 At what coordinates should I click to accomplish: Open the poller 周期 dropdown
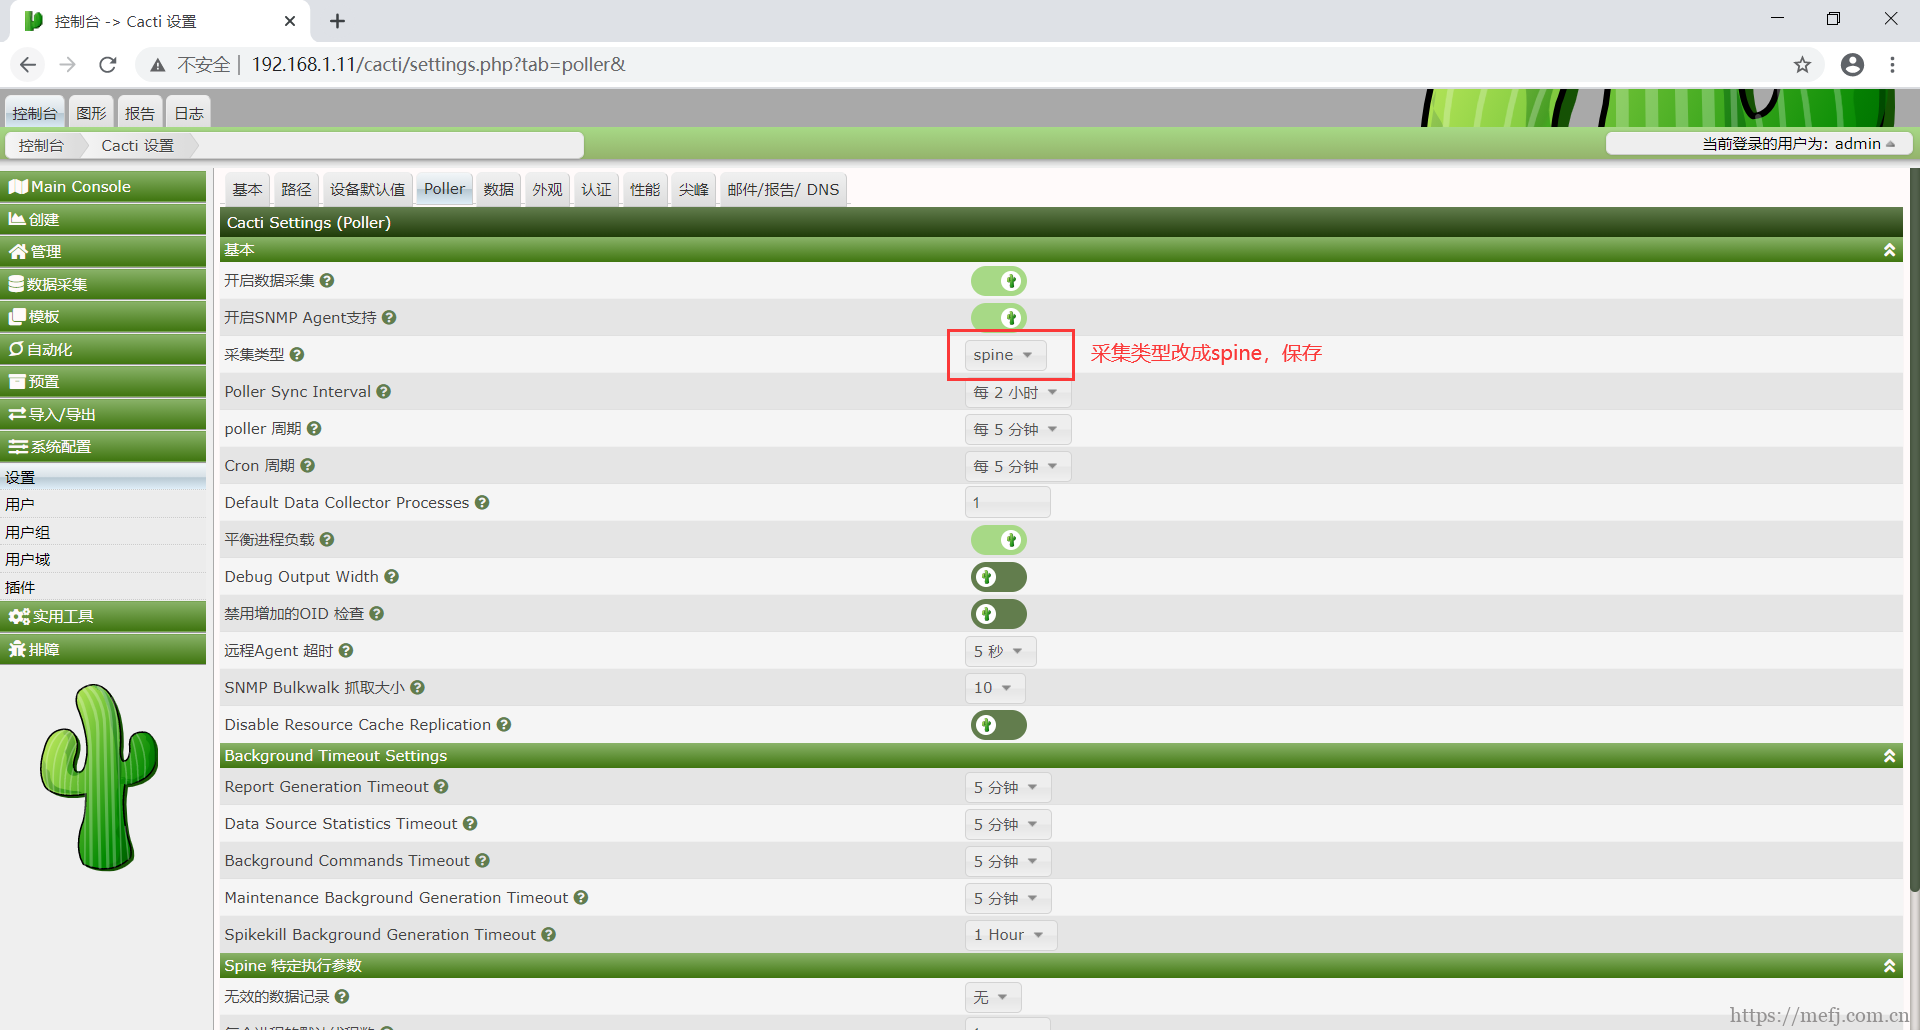coord(1017,429)
